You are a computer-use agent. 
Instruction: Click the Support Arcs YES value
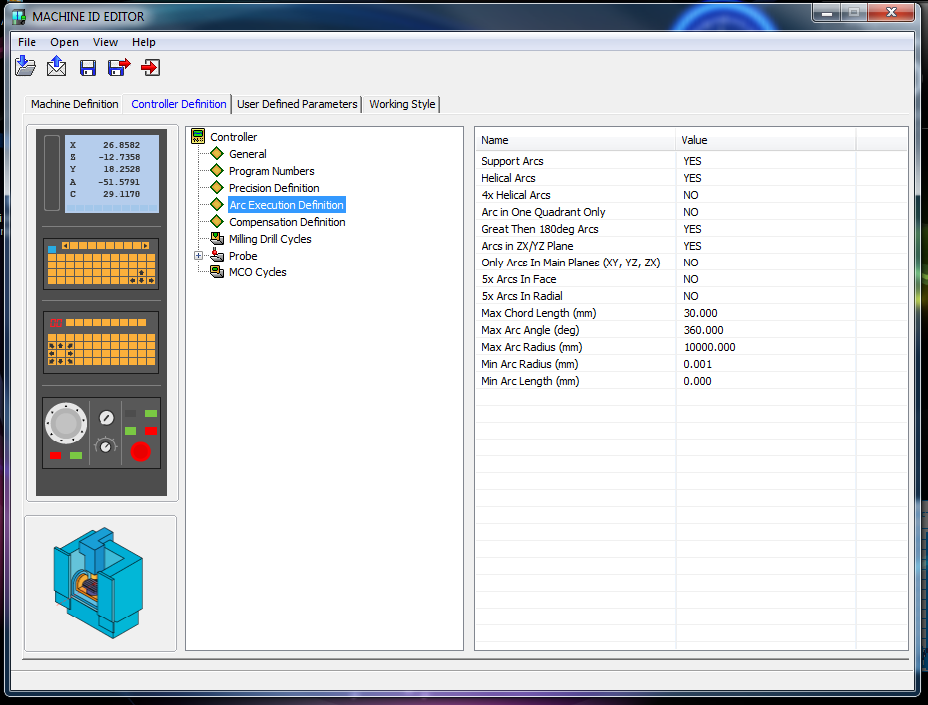[692, 161]
